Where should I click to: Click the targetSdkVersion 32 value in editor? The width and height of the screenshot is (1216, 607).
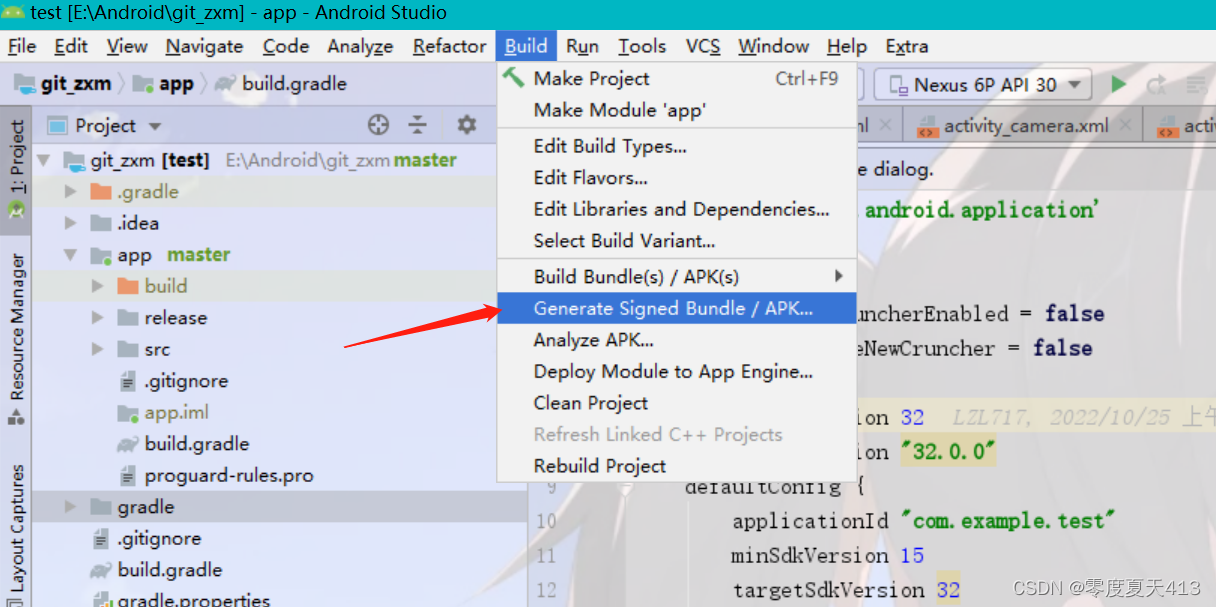pyautogui.click(x=948, y=590)
